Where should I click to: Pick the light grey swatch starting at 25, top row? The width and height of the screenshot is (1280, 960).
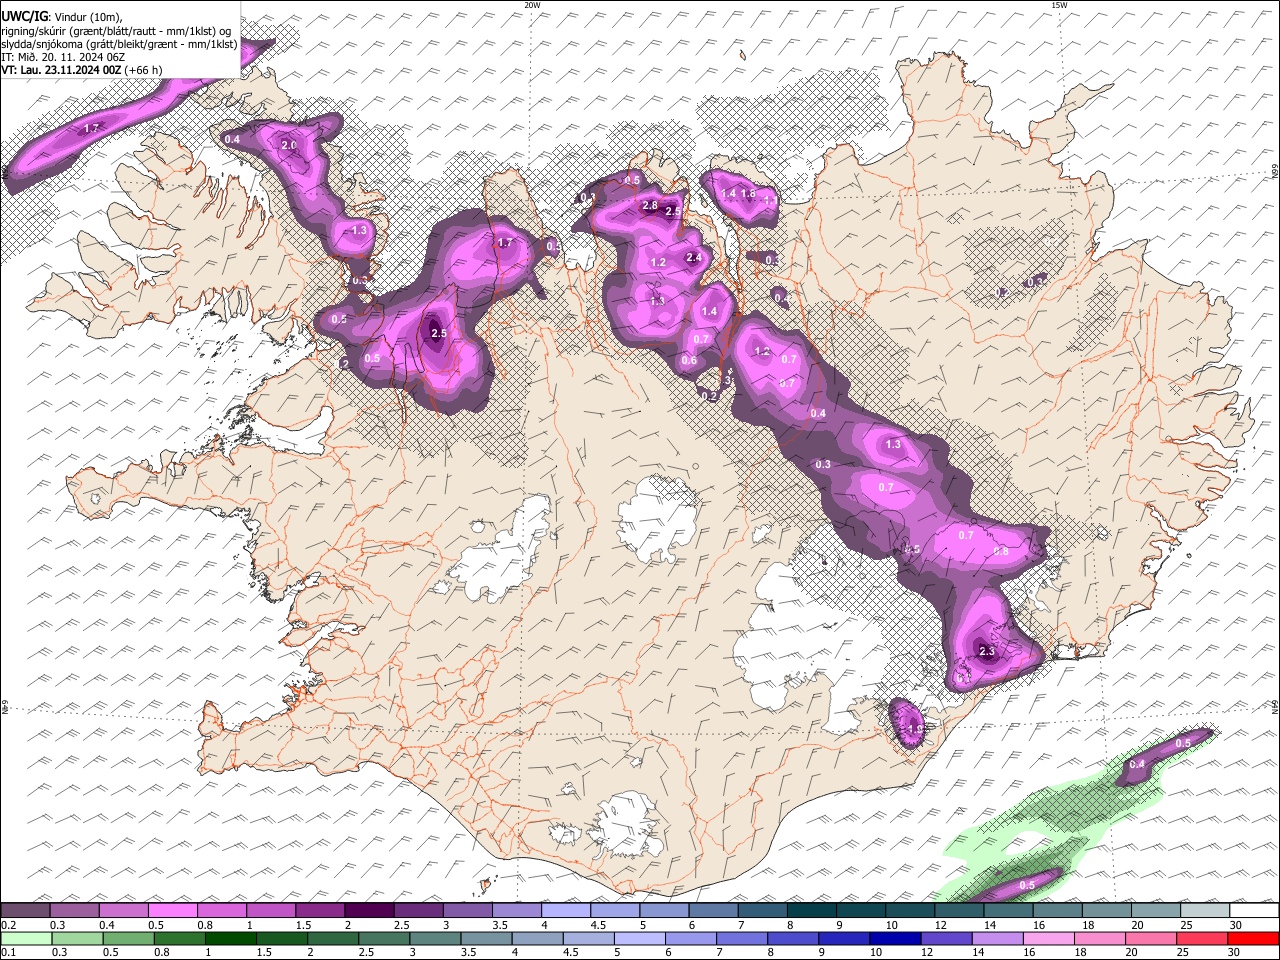[1206, 911]
